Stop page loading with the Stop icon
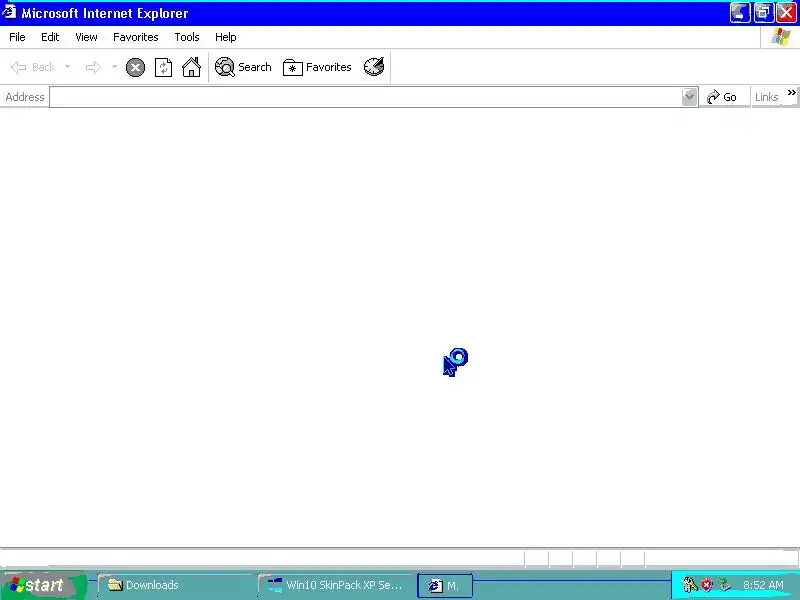Viewport: 800px width, 600px height. pyautogui.click(x=135, y=67)
